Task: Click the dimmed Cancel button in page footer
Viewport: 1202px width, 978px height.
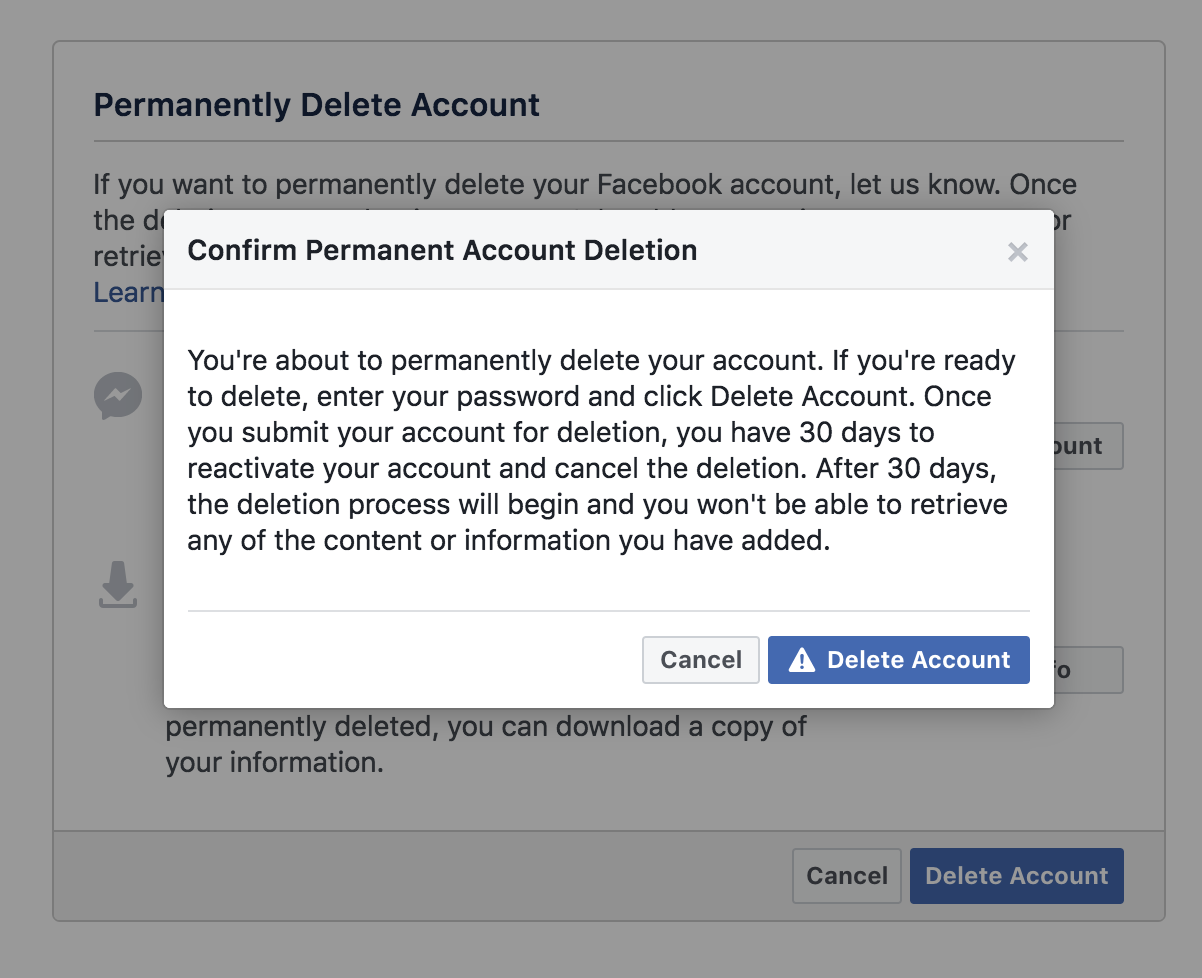Action: pos(847,876)
